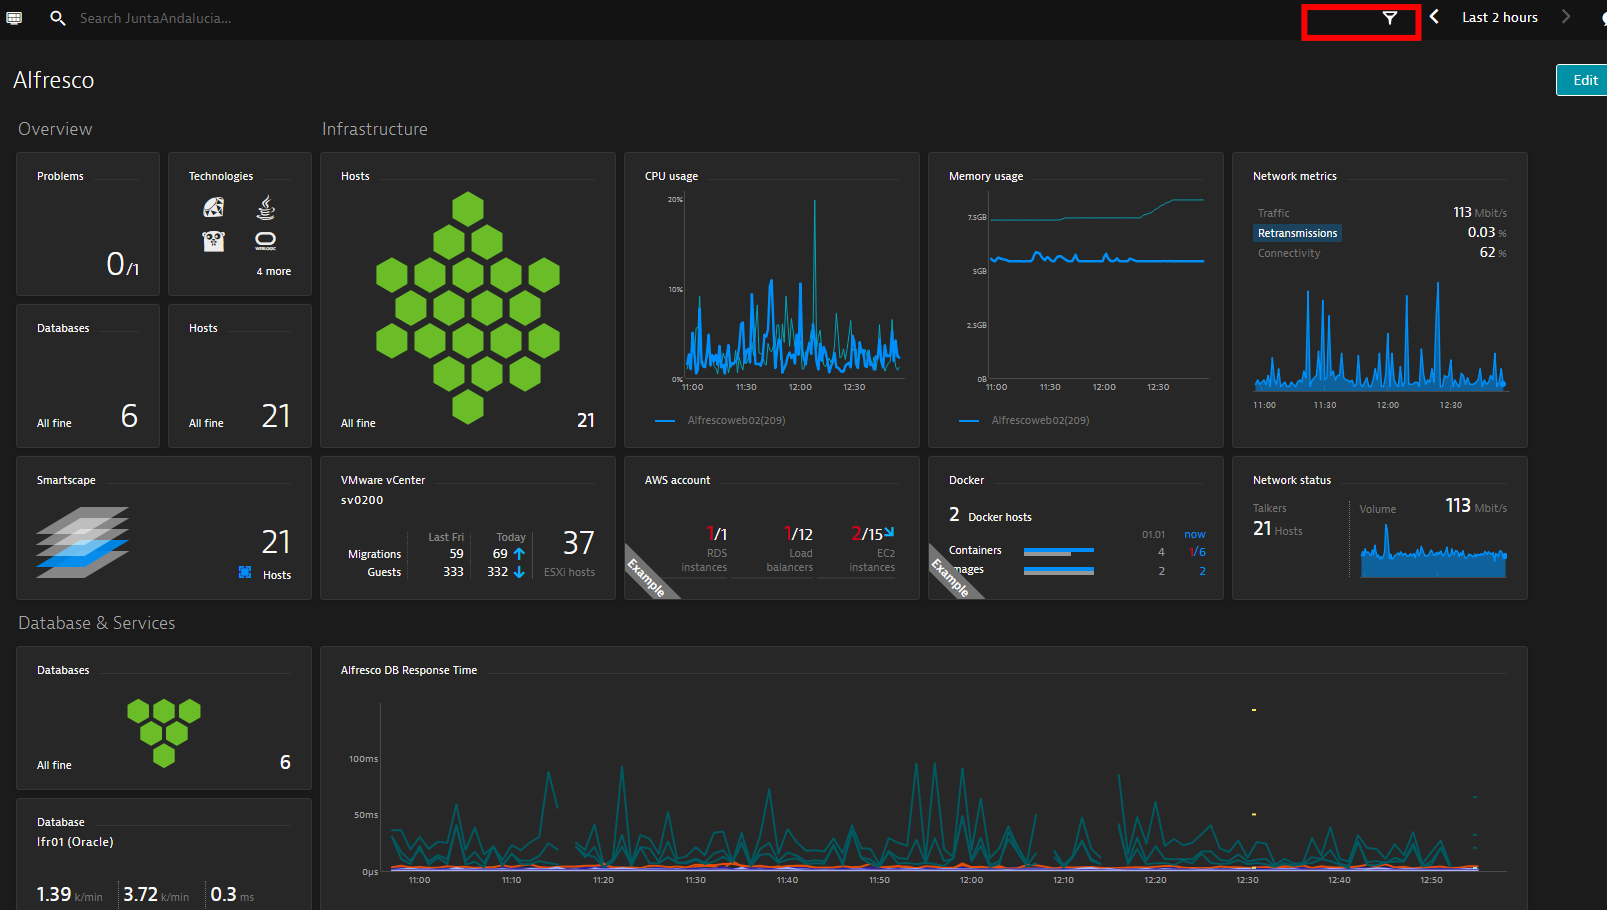This screenshot has width=1607, height=910.
Task: Click the Java technology icon
Action: (265, 207)
